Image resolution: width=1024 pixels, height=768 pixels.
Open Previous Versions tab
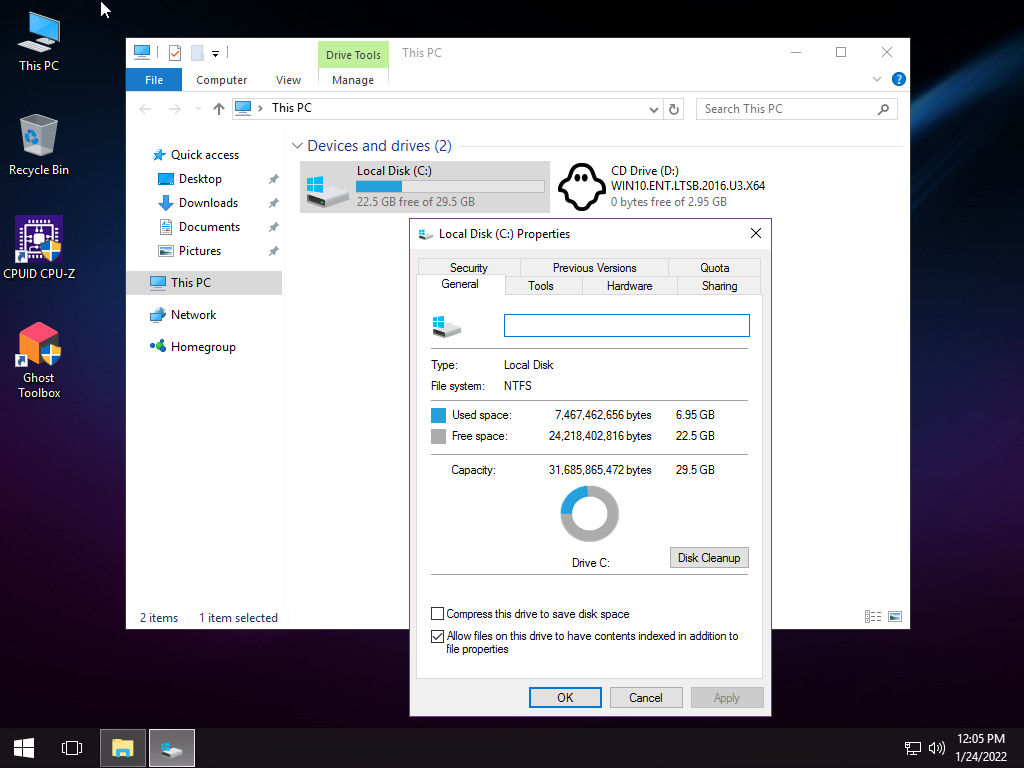point(594,268)
